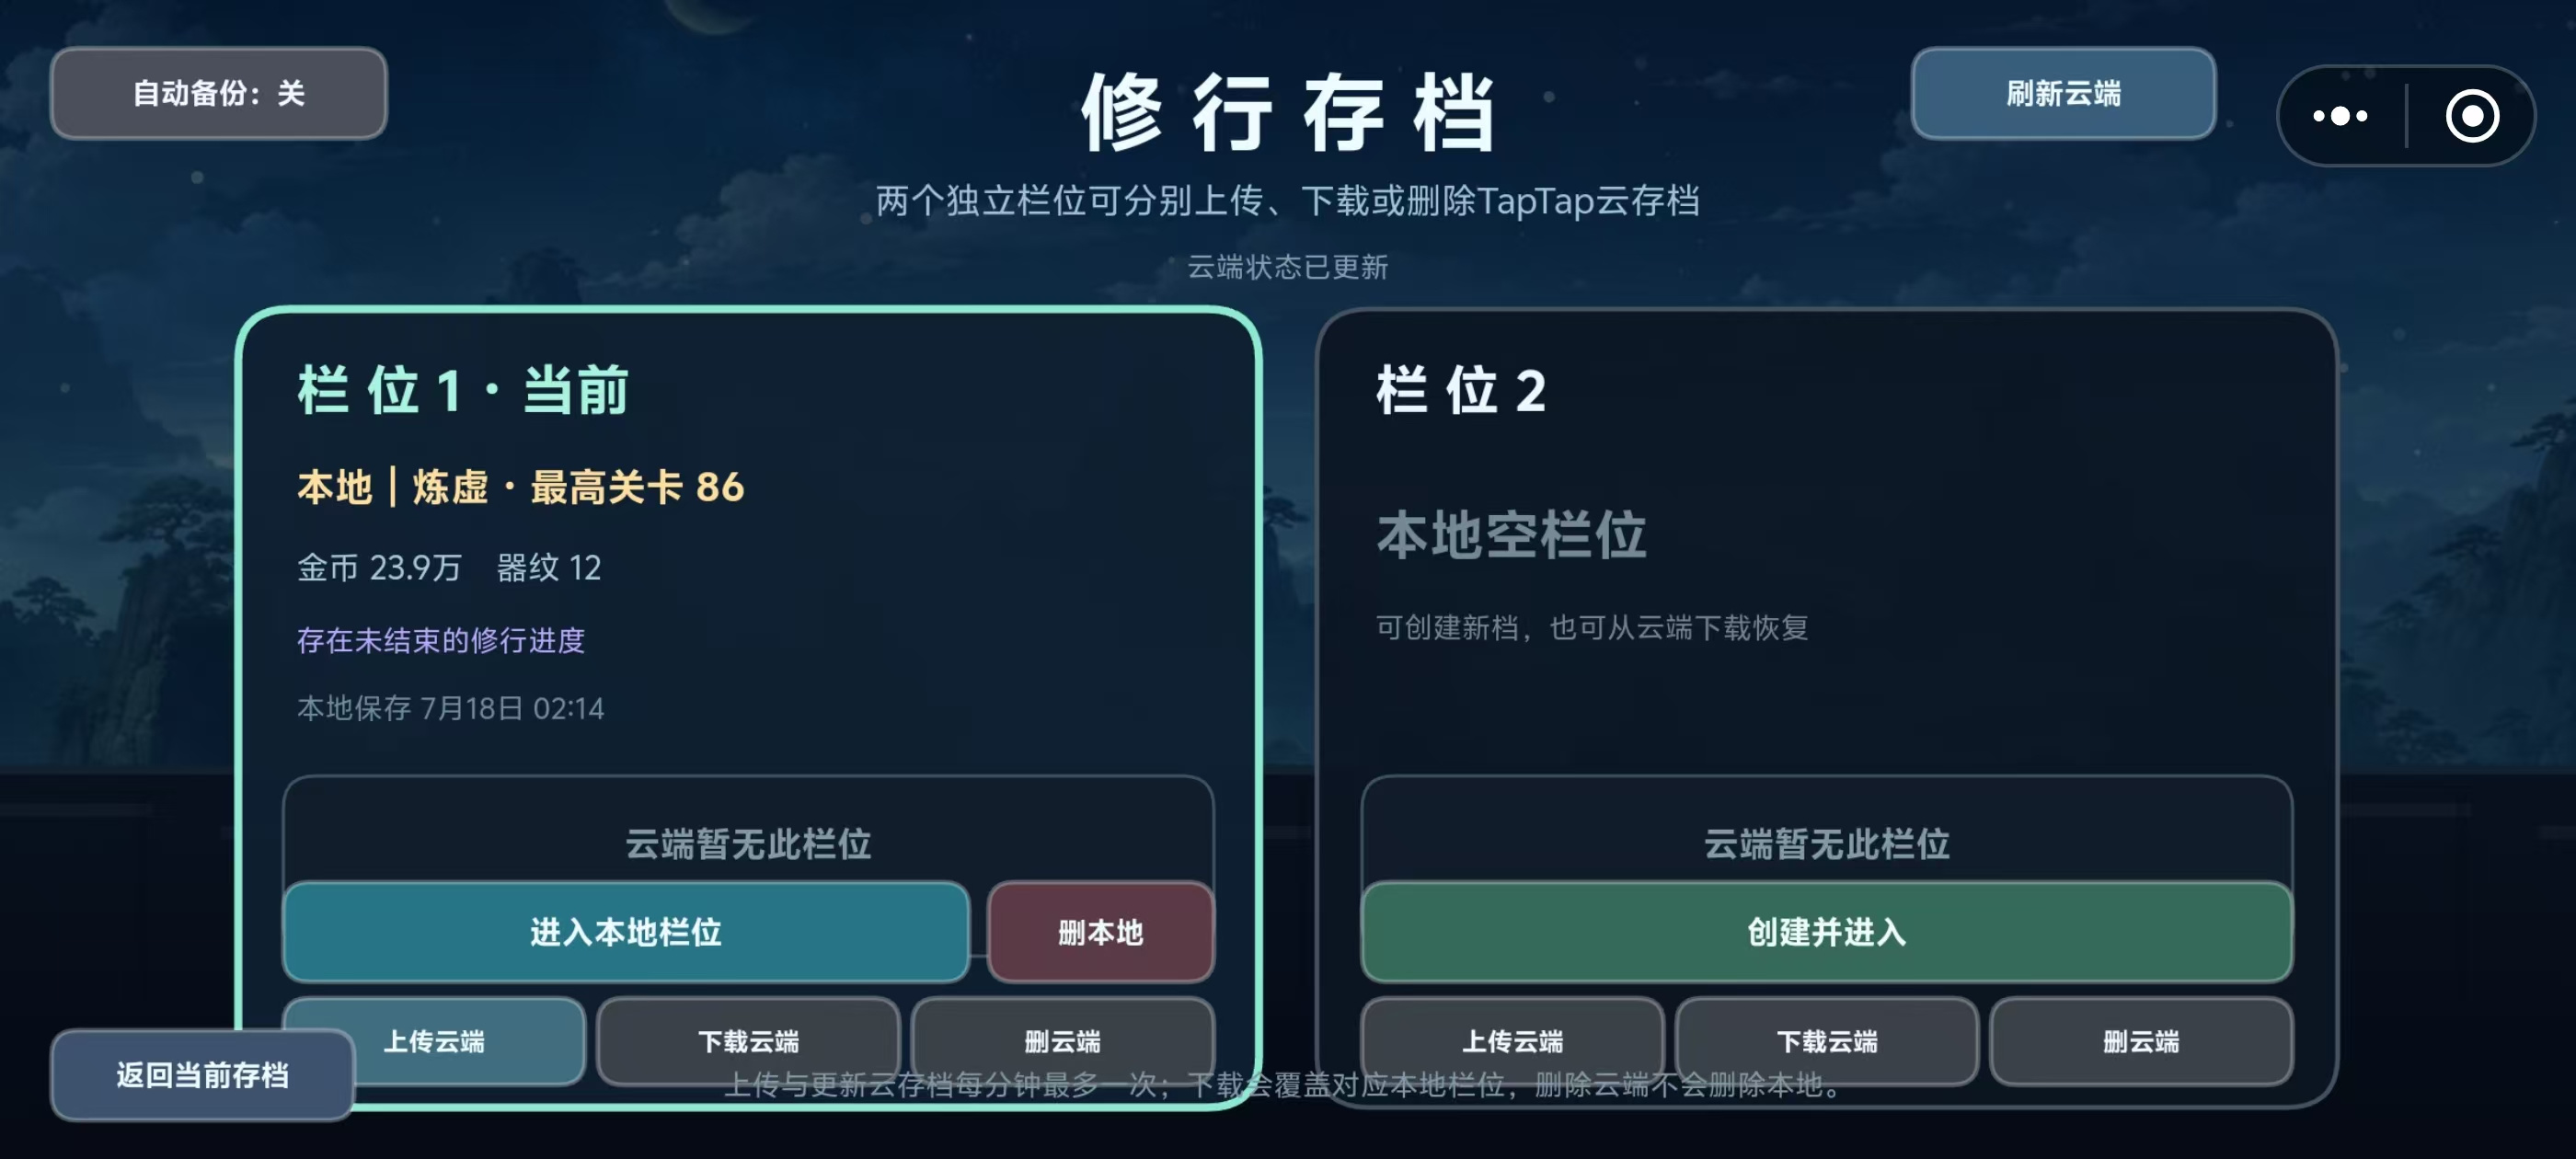
Task: Toggle the 自动备份 auto backup switch
Action: coord(219,93)
